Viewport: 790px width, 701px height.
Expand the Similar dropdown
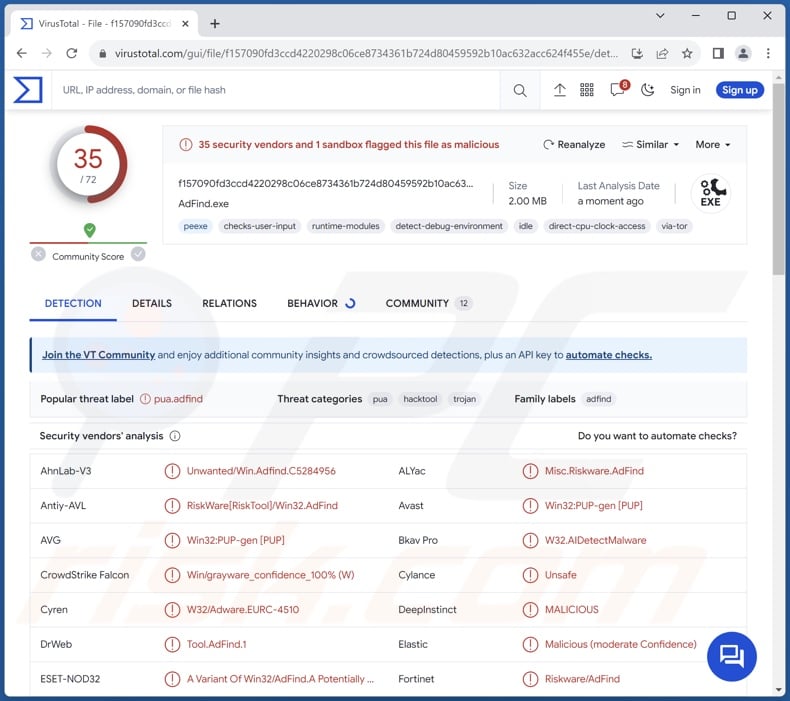click(x=650, y=145)
